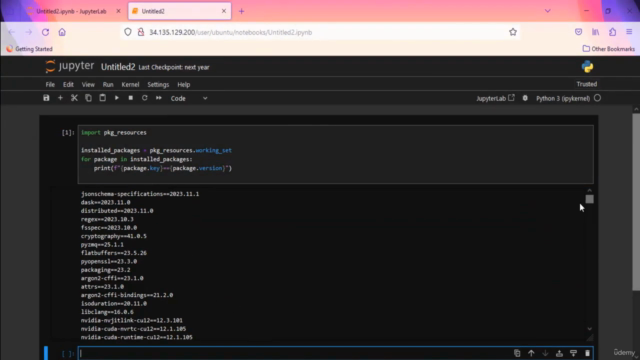Click the browser forward arrow
Viewport: 640px width, 360px height.
(29, 32)
